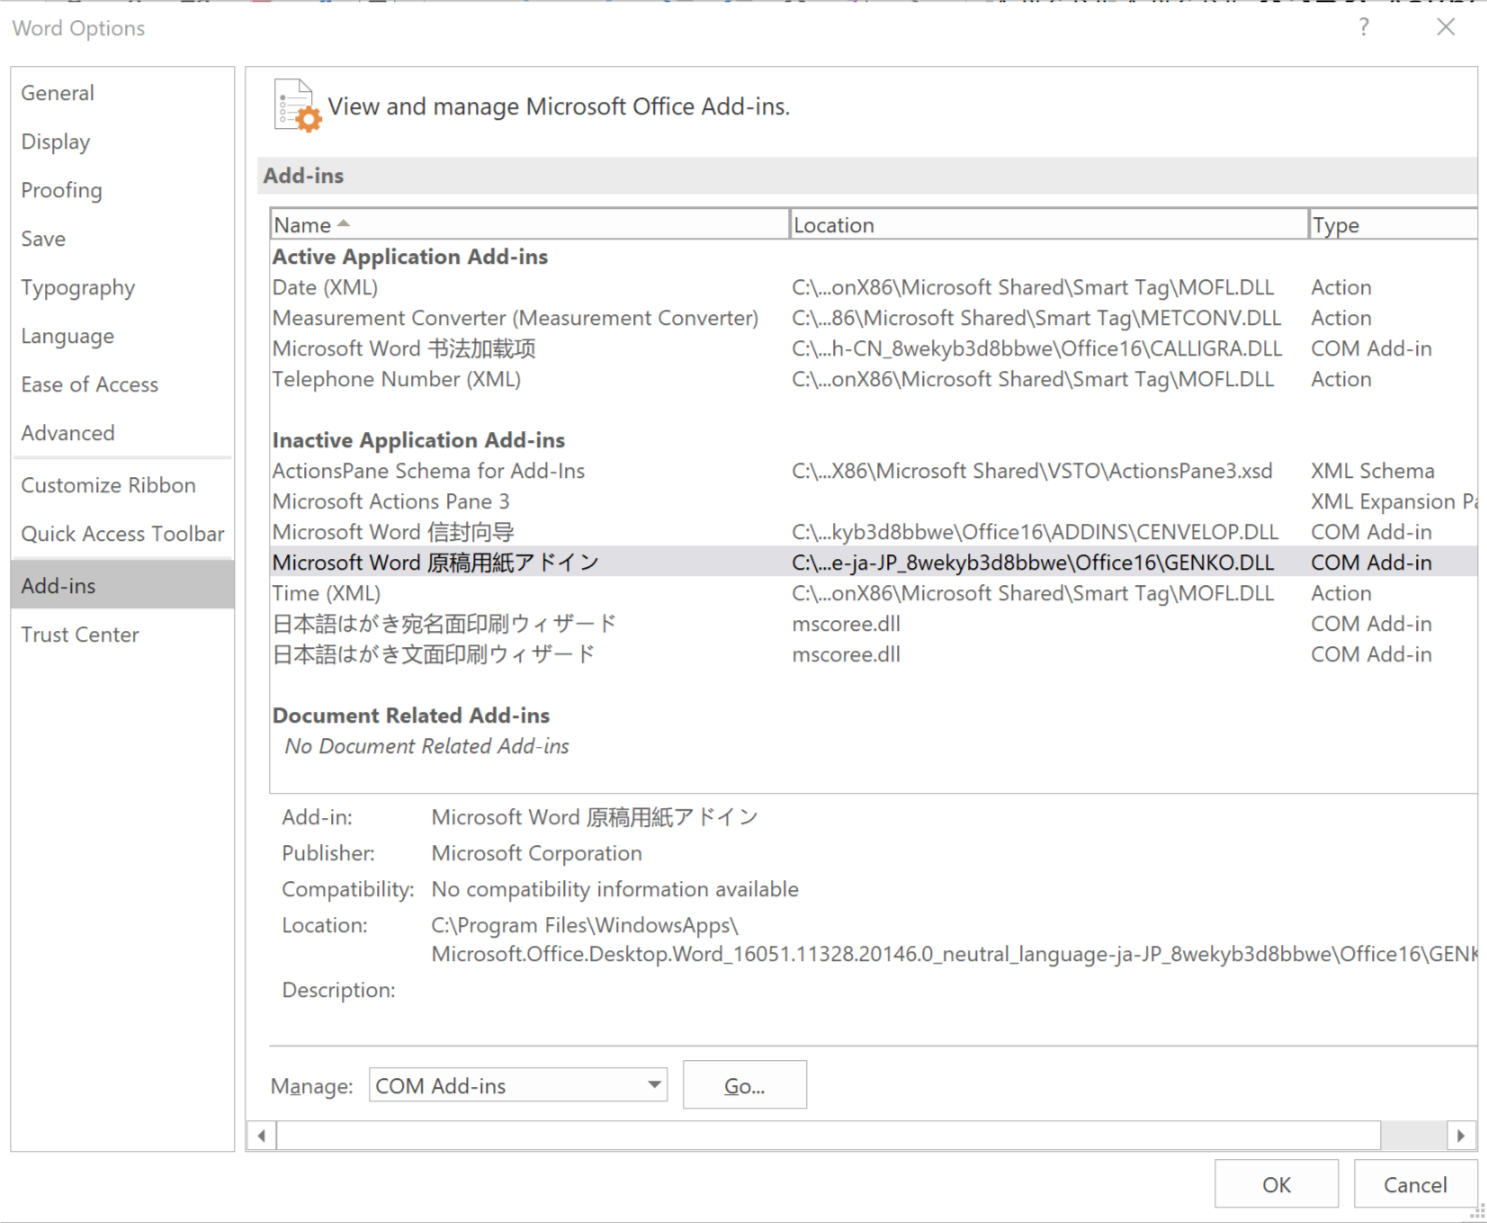
Task: Open the General options category
Action: pos(123,93)
